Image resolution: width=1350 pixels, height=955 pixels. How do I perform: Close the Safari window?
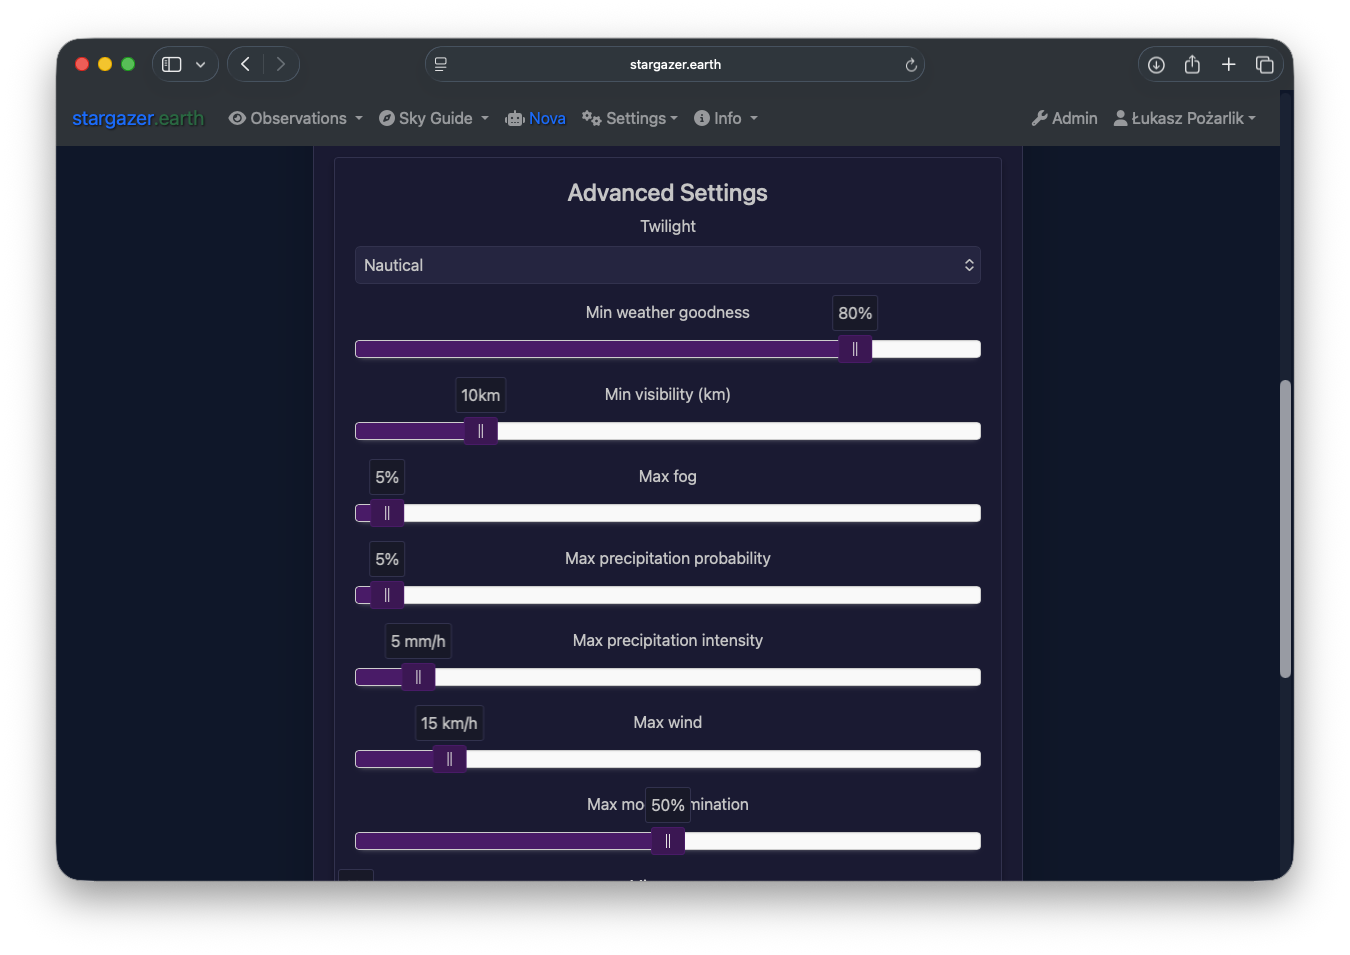click(82, 64)
